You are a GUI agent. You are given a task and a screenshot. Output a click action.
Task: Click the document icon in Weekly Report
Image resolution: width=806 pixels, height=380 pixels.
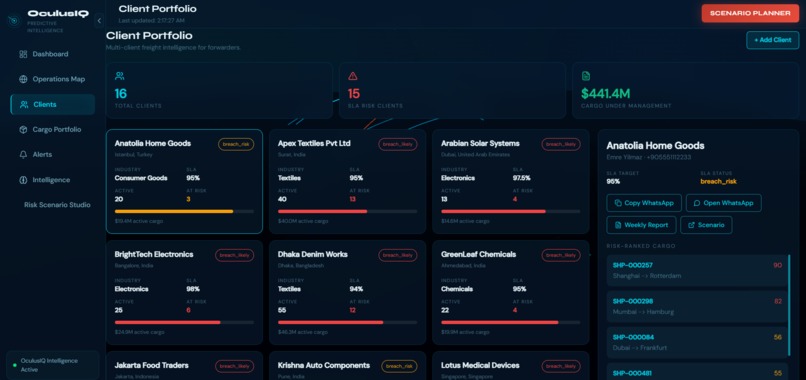coord(618,225)
